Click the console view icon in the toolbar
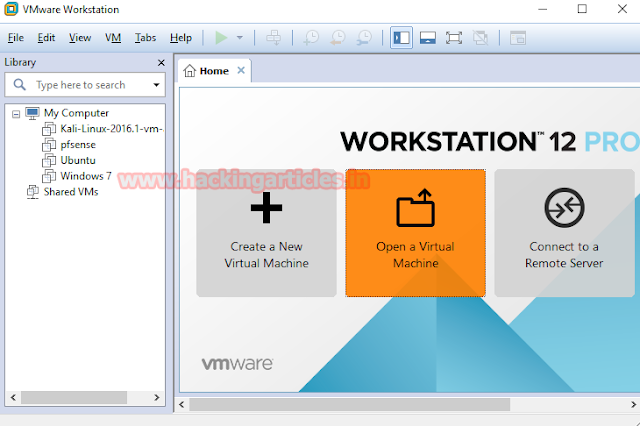 518,38
